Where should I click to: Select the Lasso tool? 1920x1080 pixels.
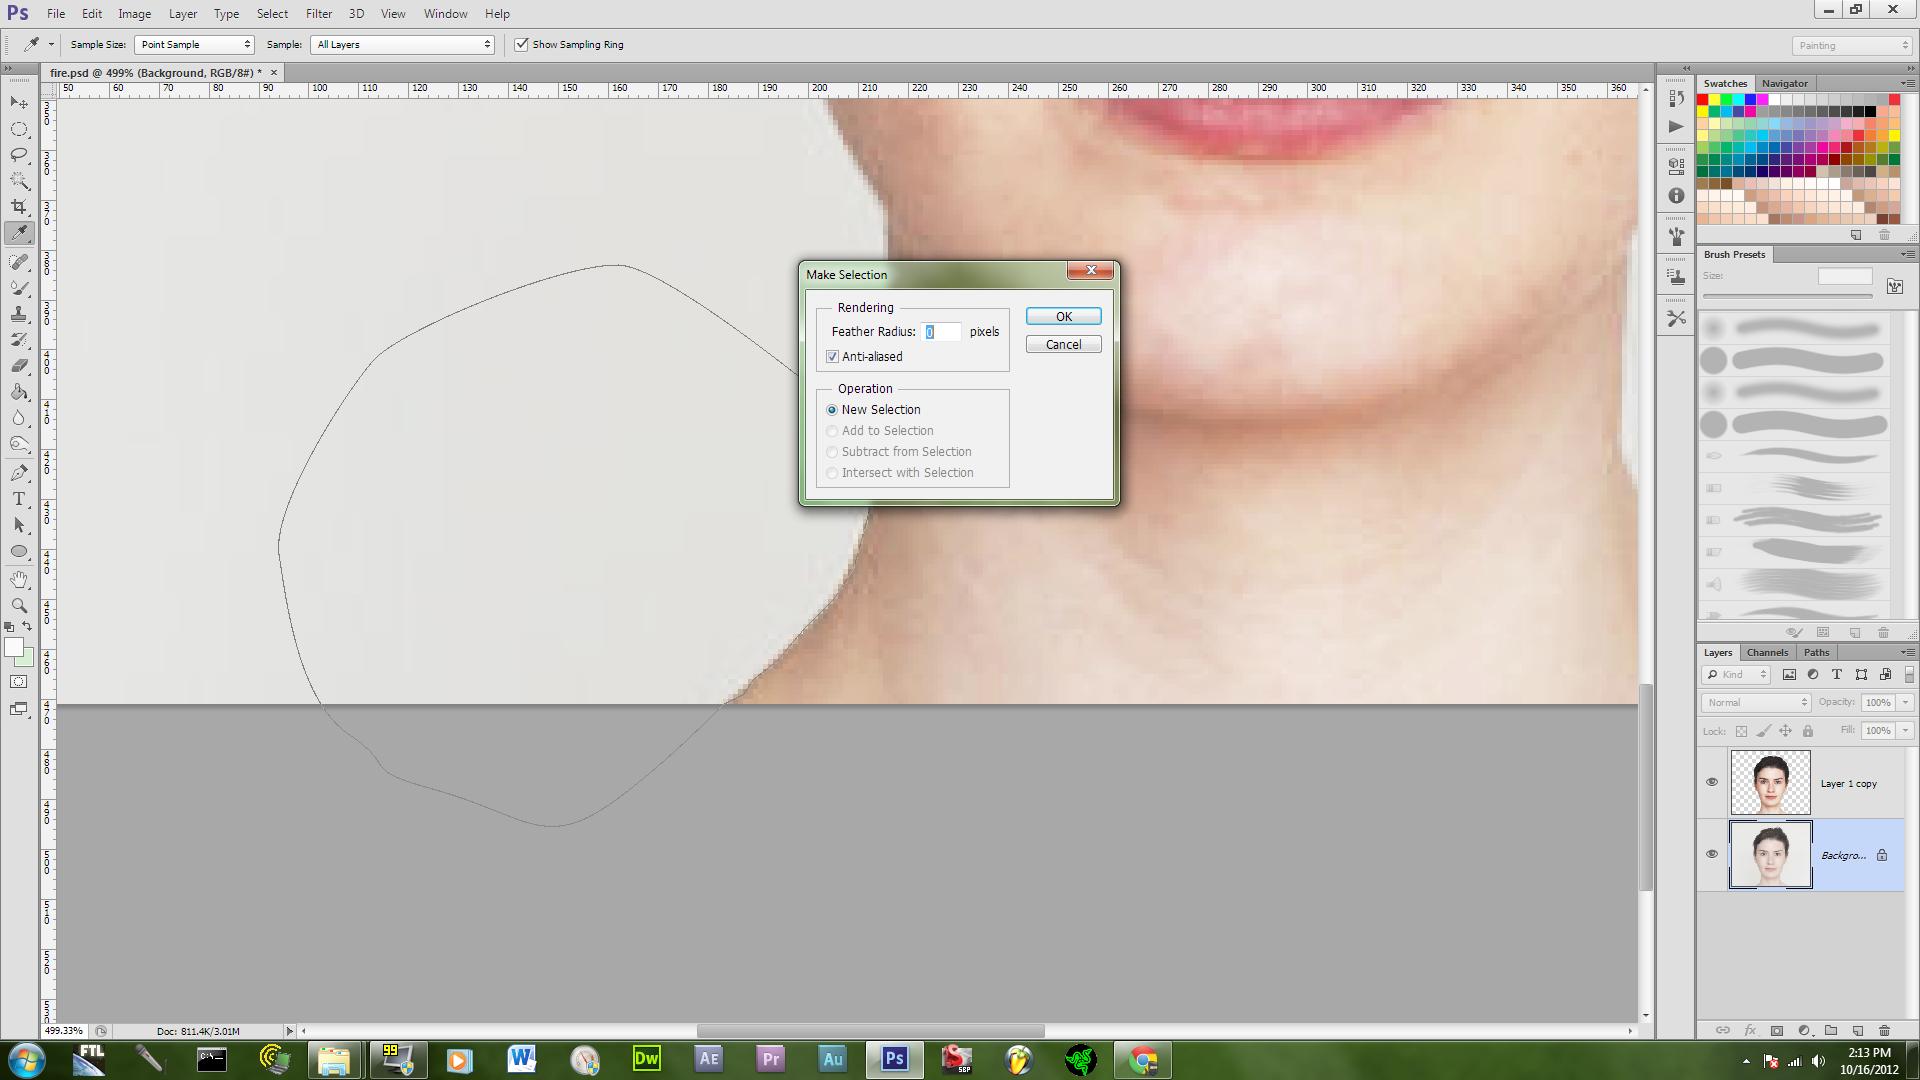pyautogui.click(x=19, y=155)
